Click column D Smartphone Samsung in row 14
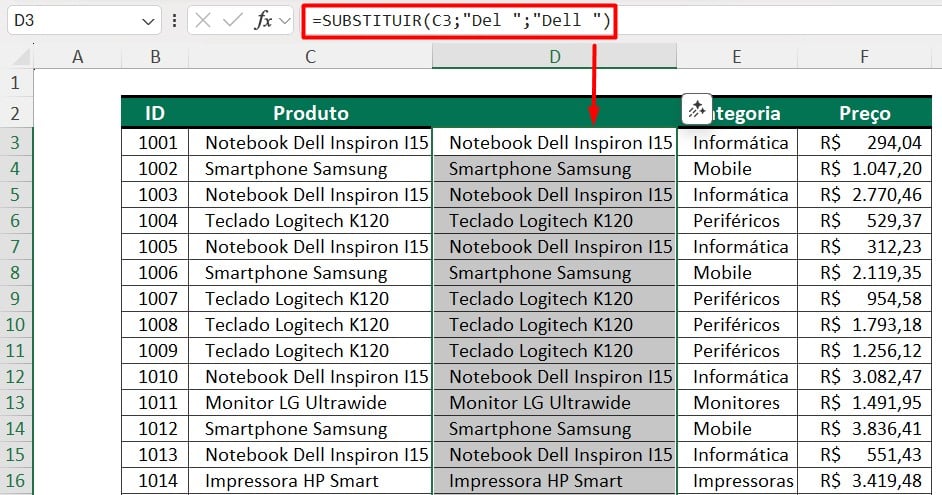Screen dimensions: 942x495 point(555,429)
